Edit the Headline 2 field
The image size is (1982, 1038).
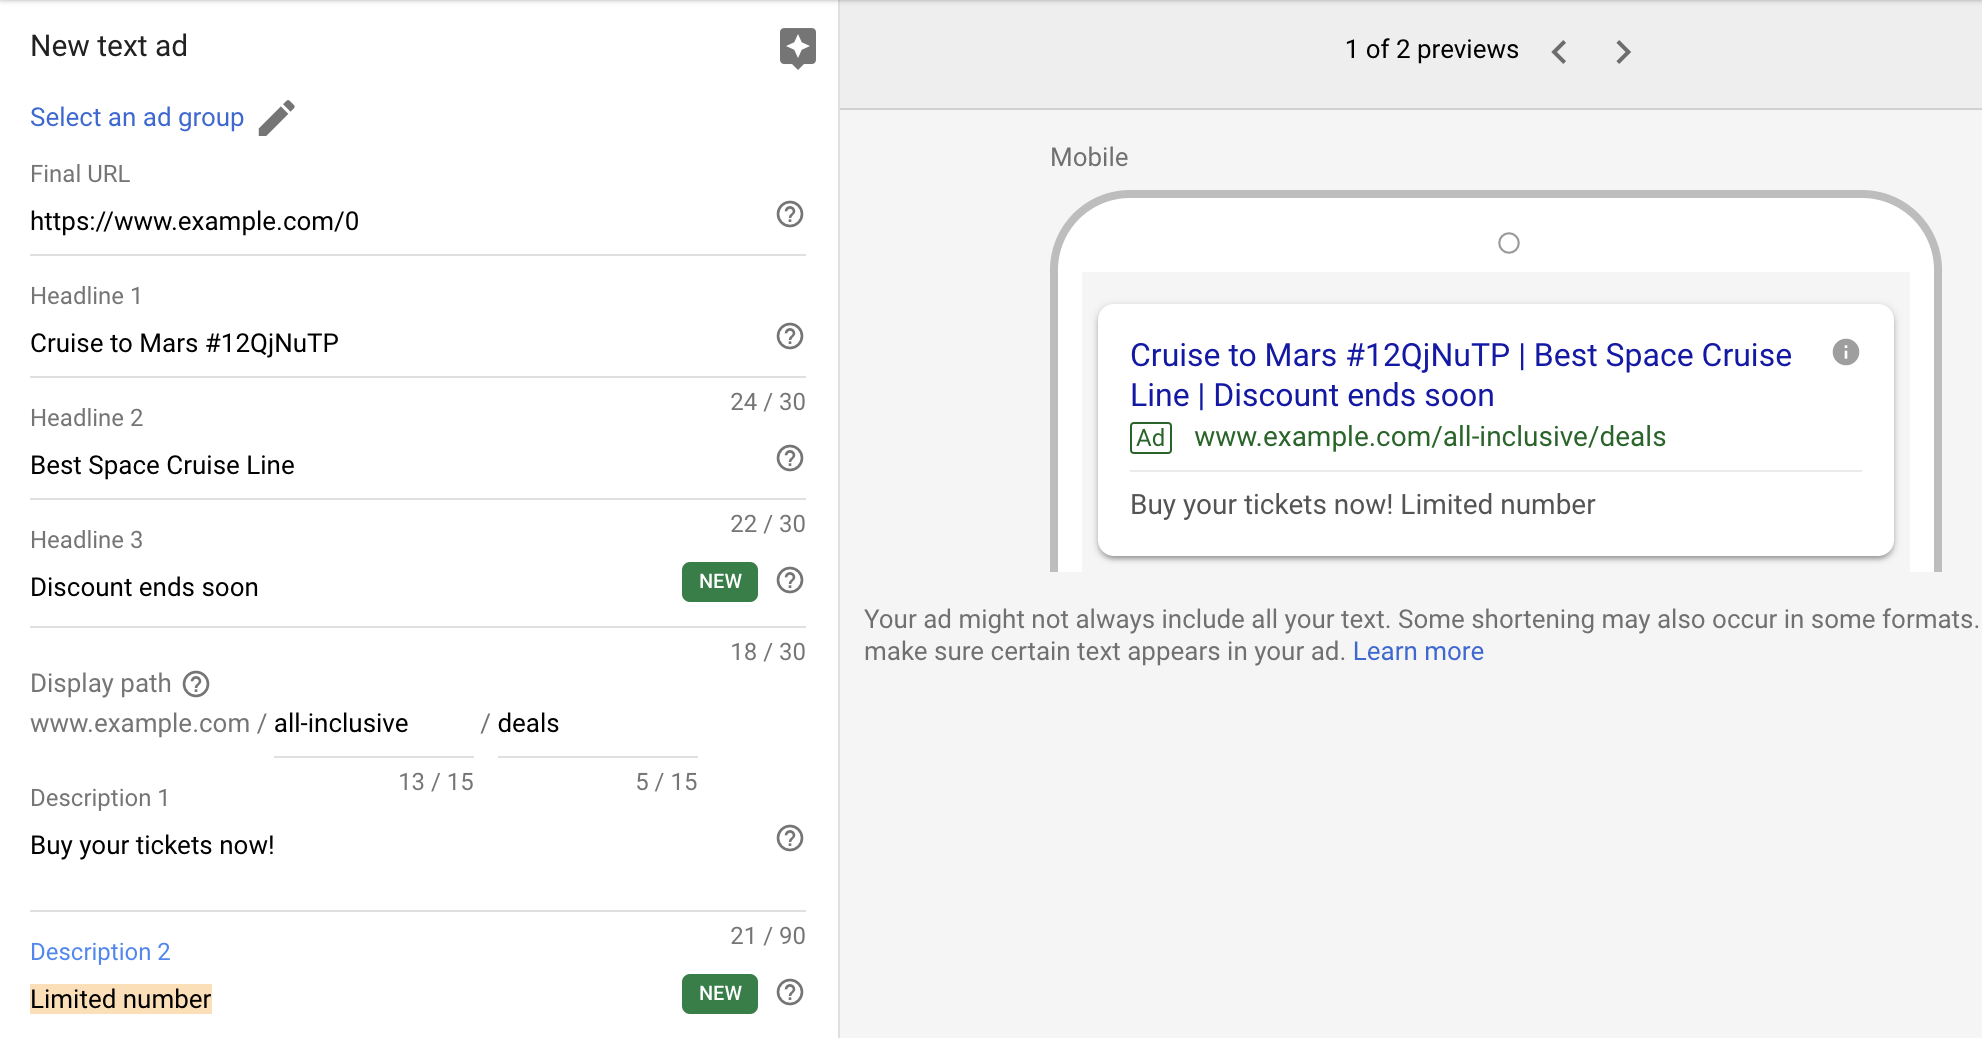point(390,466)
